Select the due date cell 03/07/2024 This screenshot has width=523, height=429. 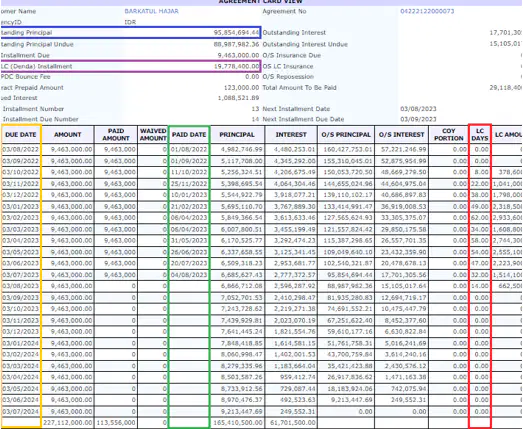coord(21,411)
